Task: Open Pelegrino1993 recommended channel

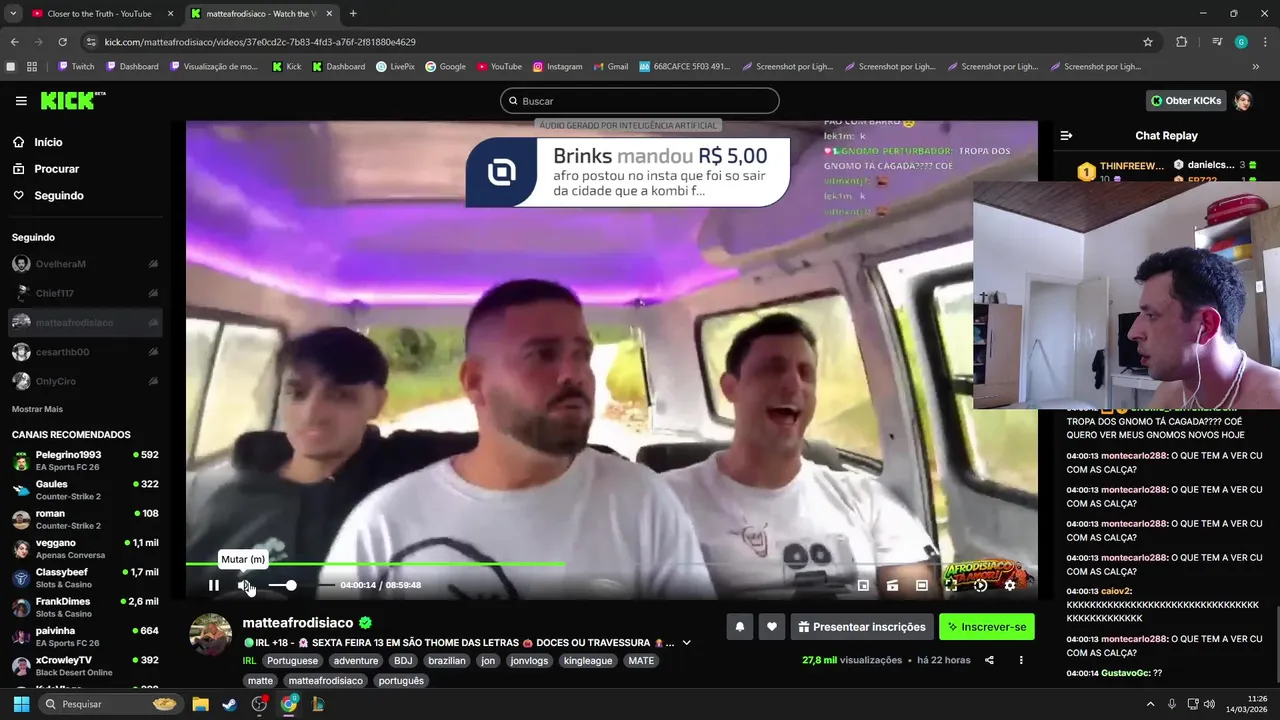Action: click(86, 461)
